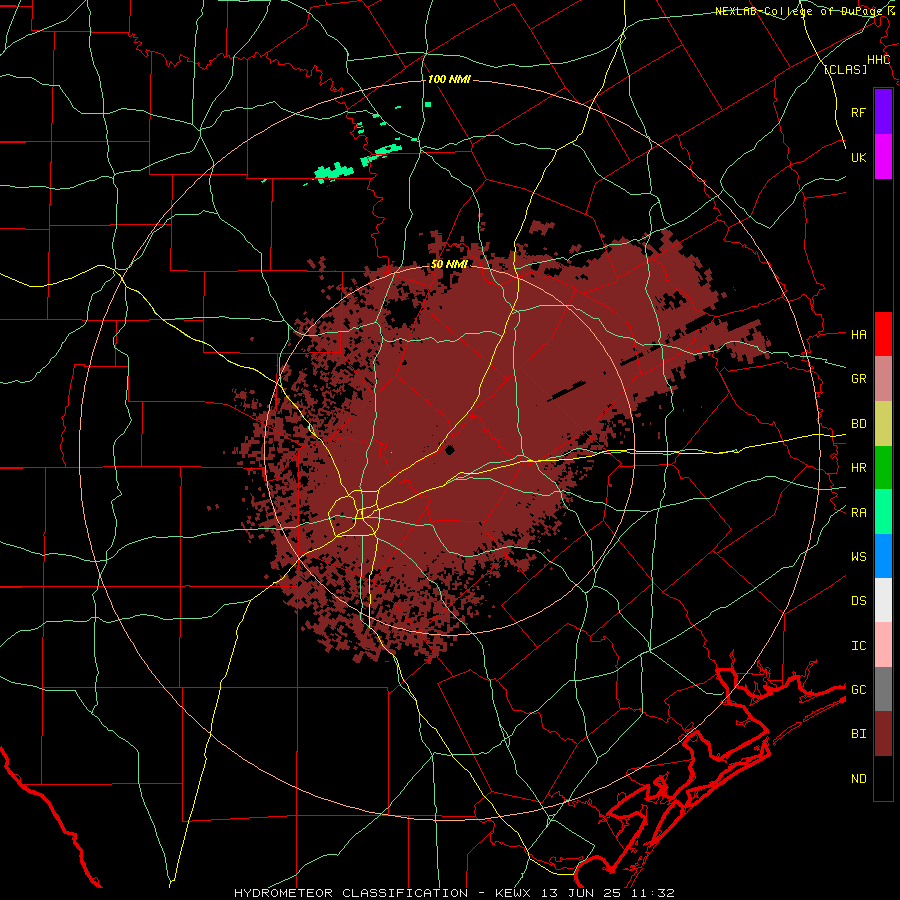
Task: Click the 100 NMI range ring label
Action: 449,79
